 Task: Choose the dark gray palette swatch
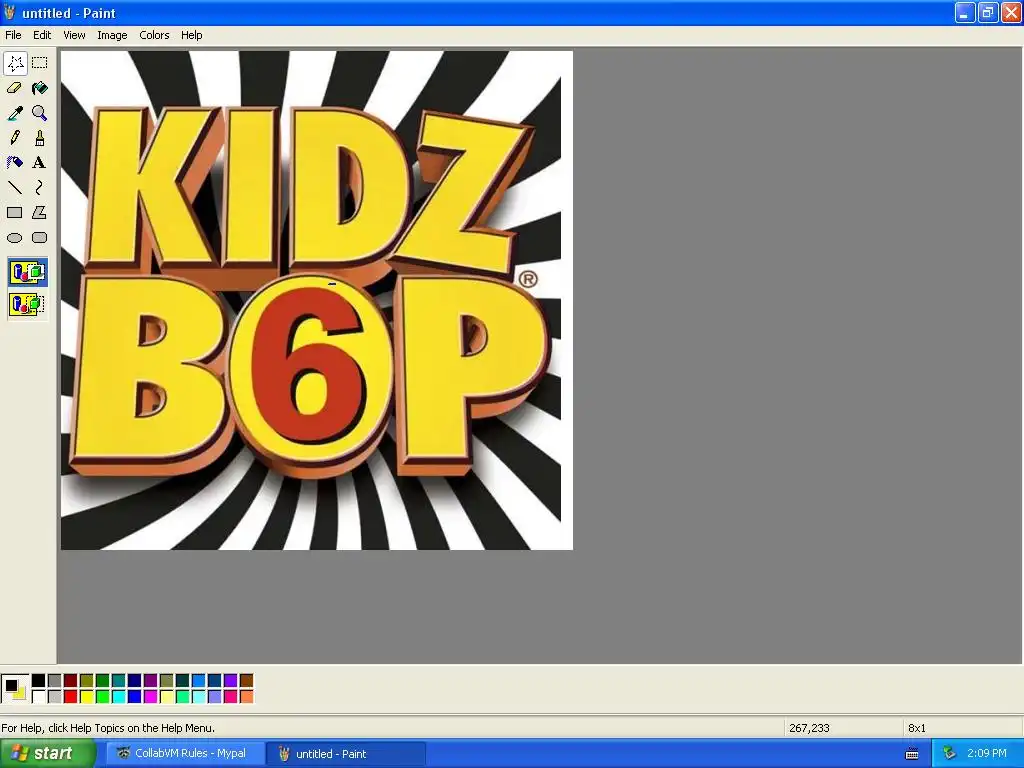[x=55, y=680]
